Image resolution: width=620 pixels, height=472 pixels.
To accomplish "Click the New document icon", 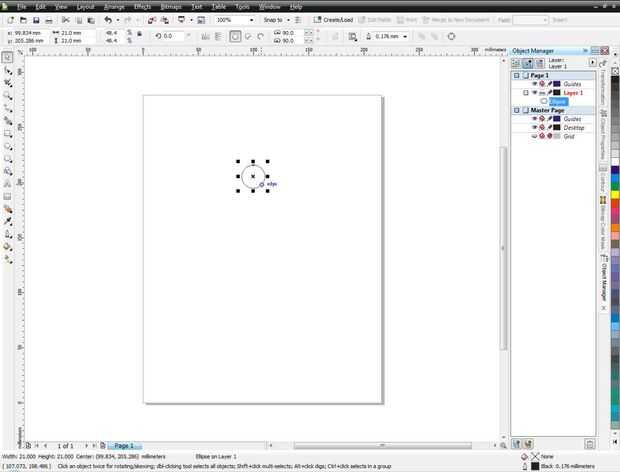I will pos(11,20).
